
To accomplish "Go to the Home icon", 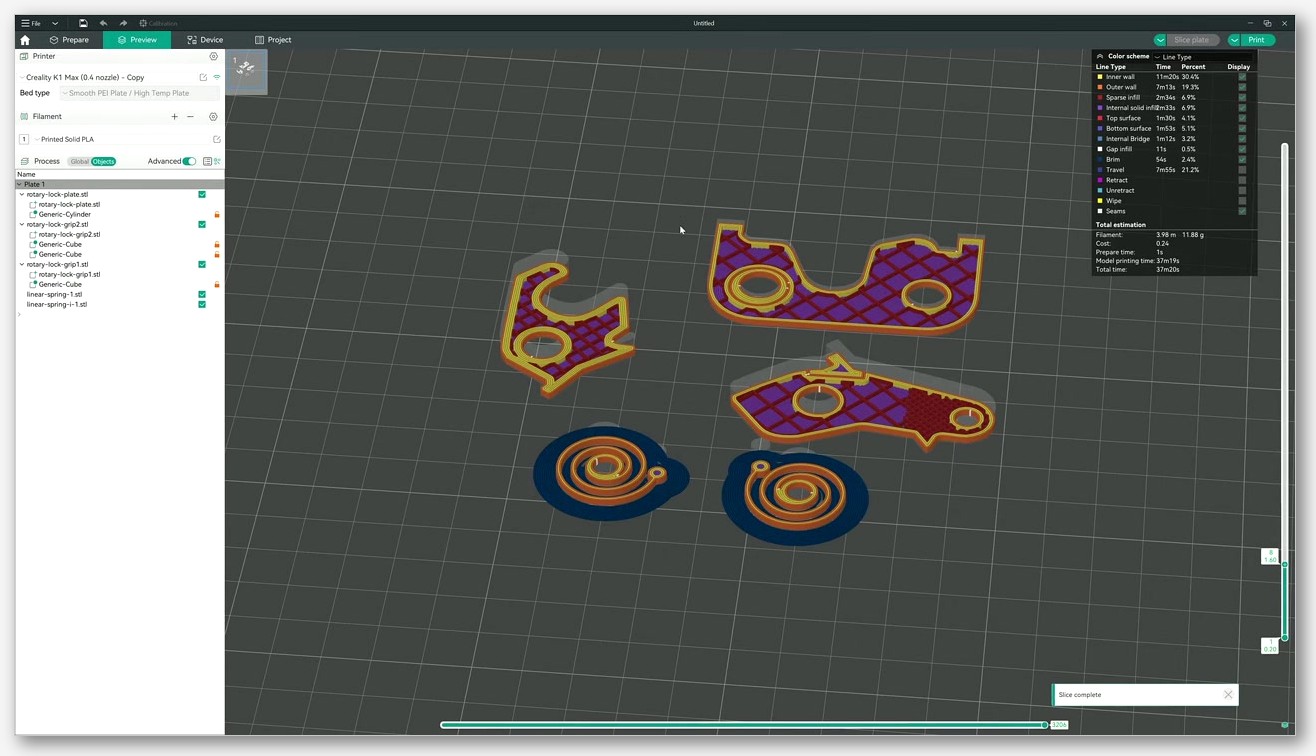I will pyautogui.click(x=25, y=40).
